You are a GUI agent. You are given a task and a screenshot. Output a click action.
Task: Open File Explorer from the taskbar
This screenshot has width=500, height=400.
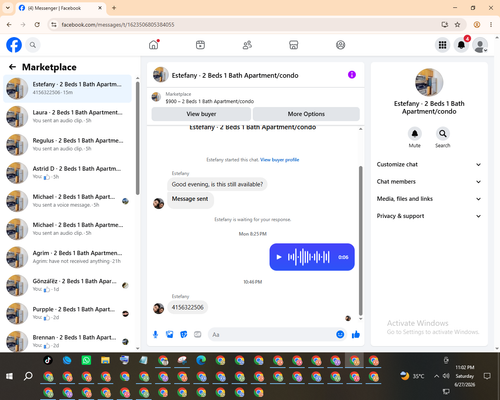(x=106, y=360)
